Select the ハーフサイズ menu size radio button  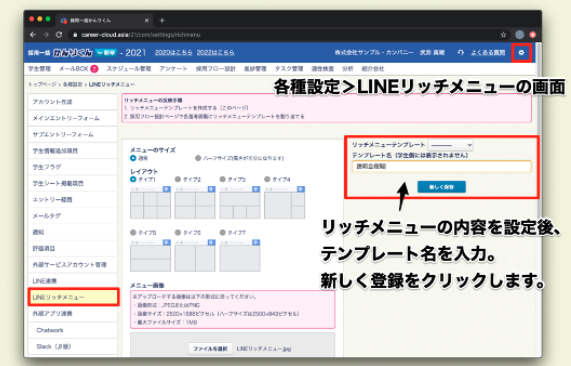coord(198,158)
